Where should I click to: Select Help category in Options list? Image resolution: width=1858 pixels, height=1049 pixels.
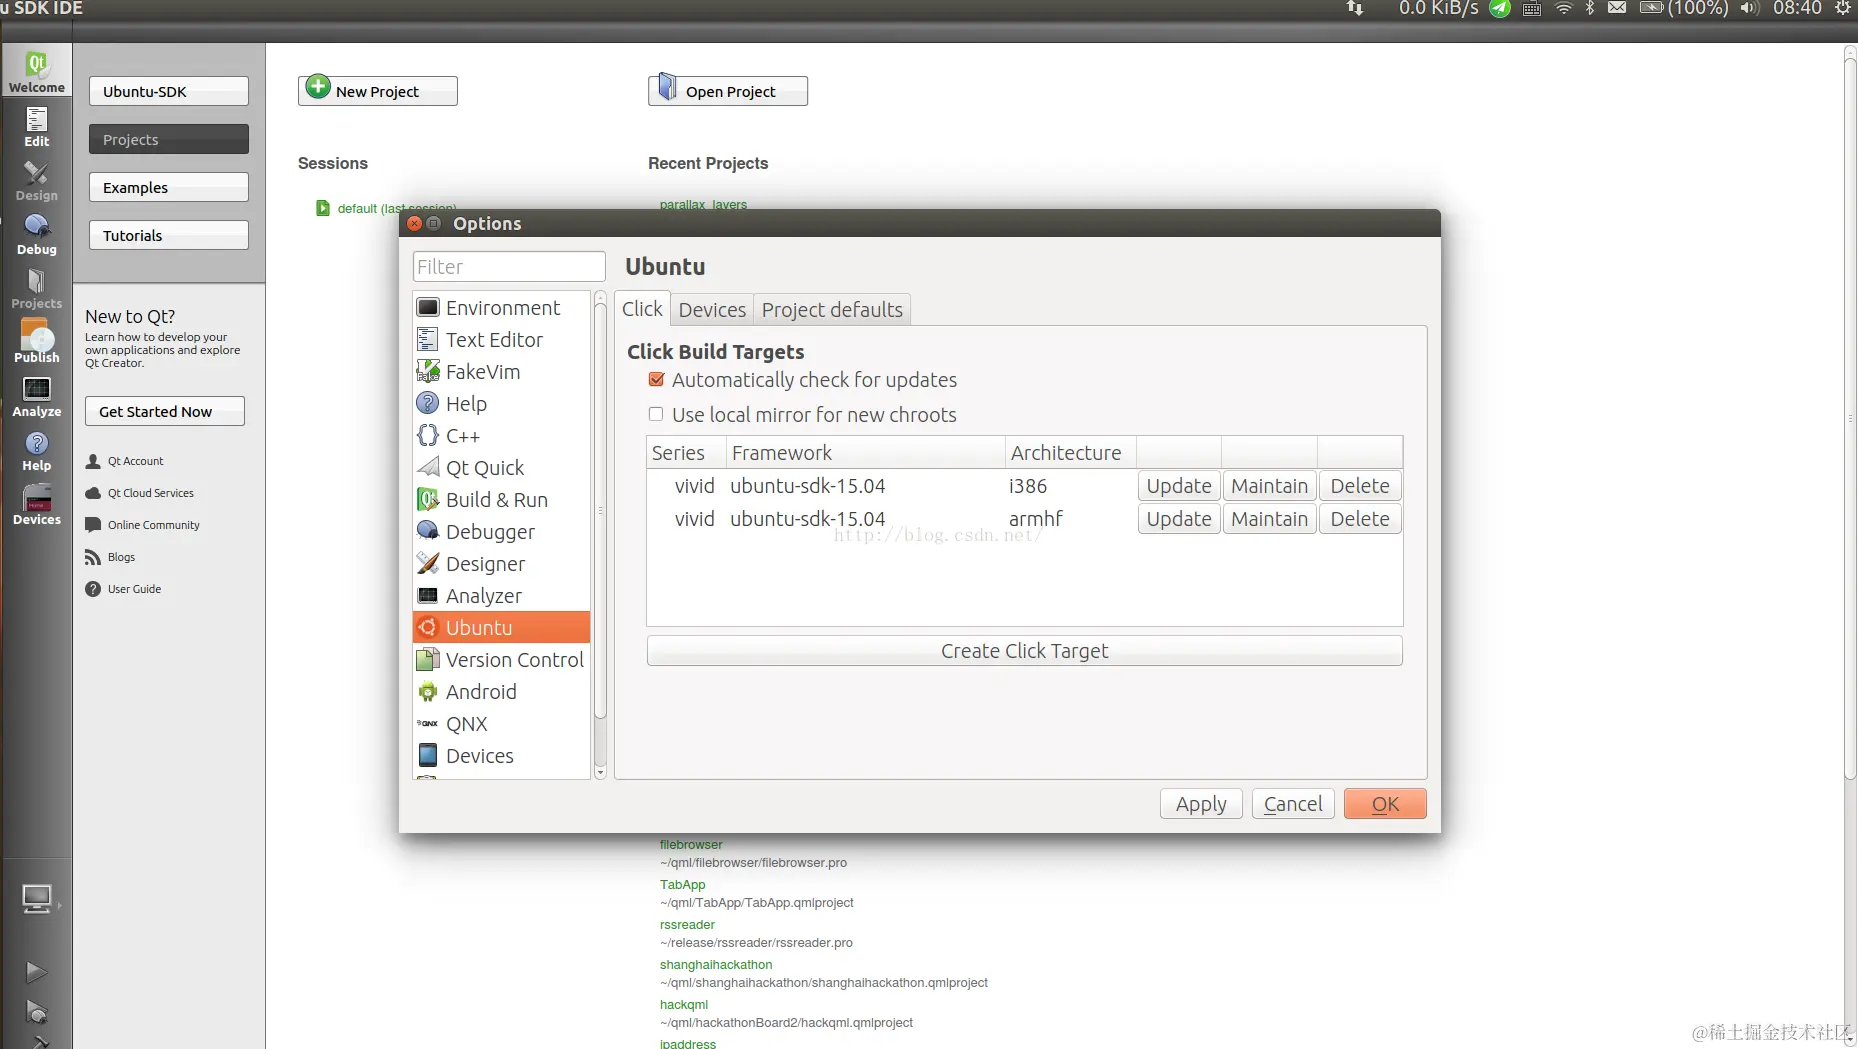pos(501,404)
